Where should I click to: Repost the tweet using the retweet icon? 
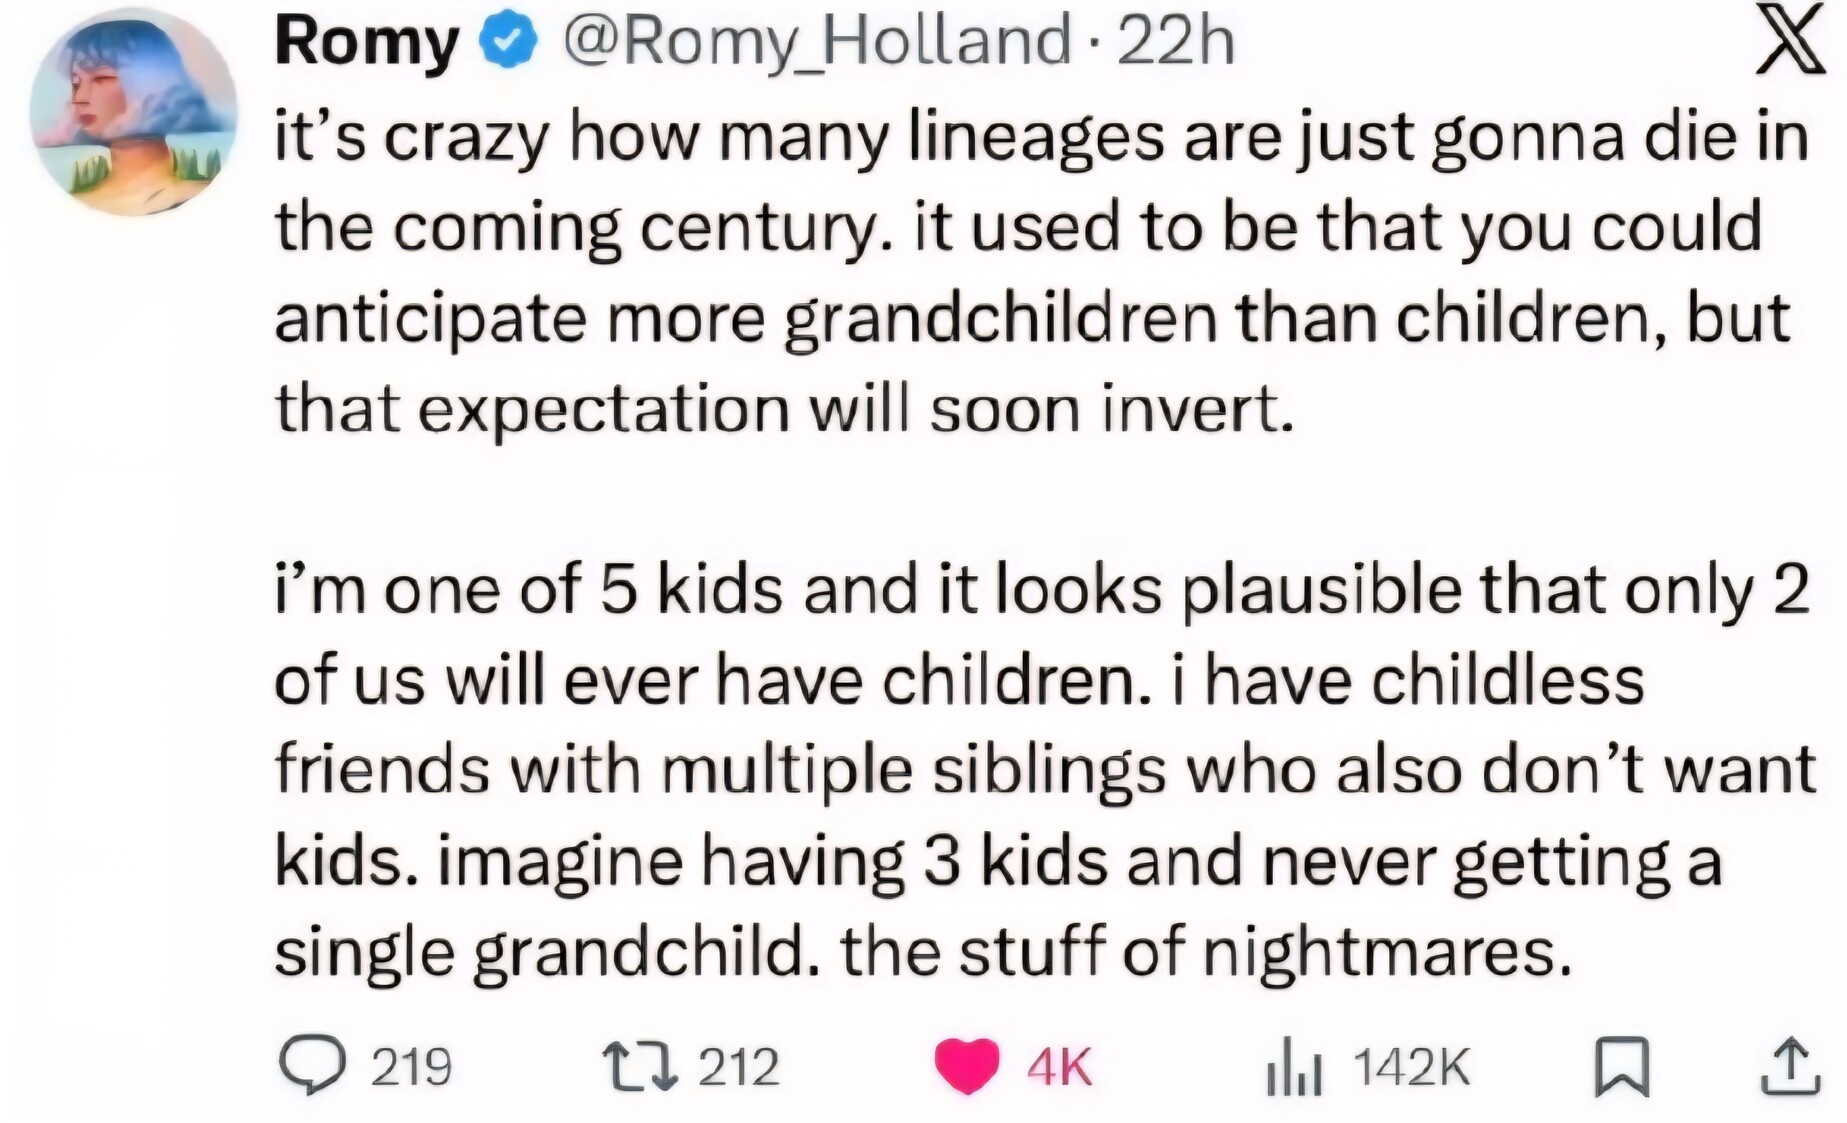640,1065
